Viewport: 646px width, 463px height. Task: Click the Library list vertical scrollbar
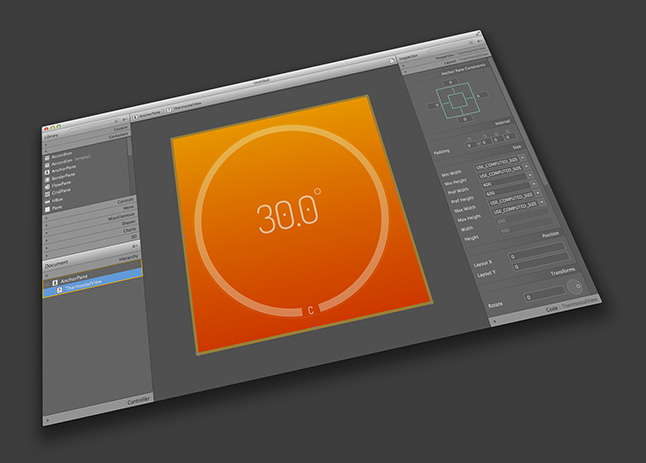(x=130, y=147)
